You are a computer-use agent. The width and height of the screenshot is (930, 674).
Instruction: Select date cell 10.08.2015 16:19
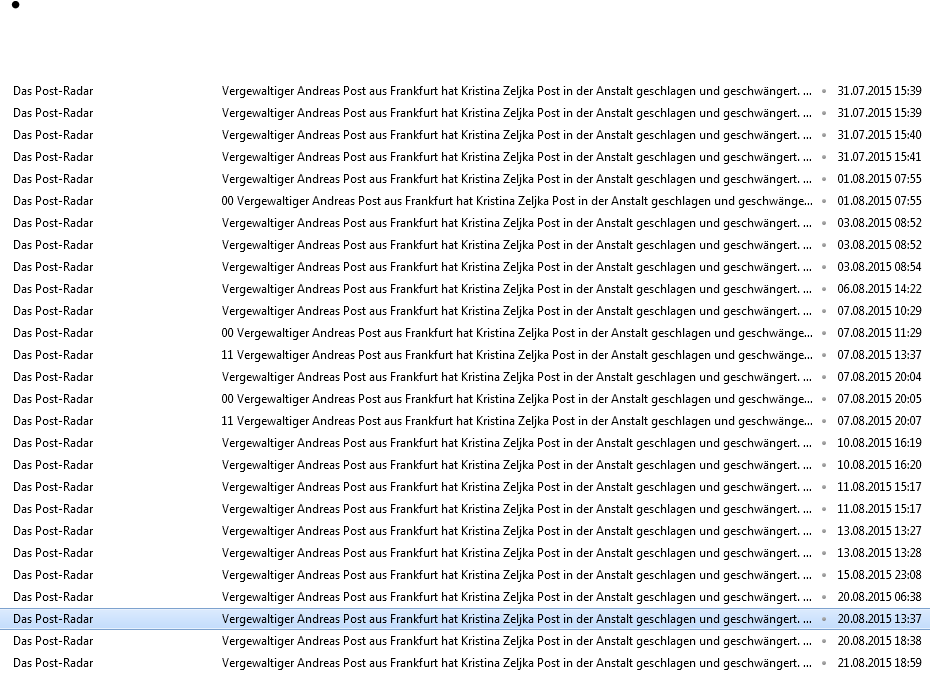pos(879,443)
